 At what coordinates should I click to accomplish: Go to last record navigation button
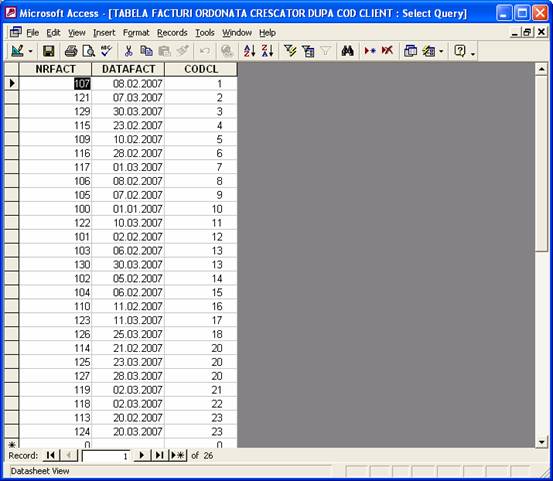coord(159,455)
